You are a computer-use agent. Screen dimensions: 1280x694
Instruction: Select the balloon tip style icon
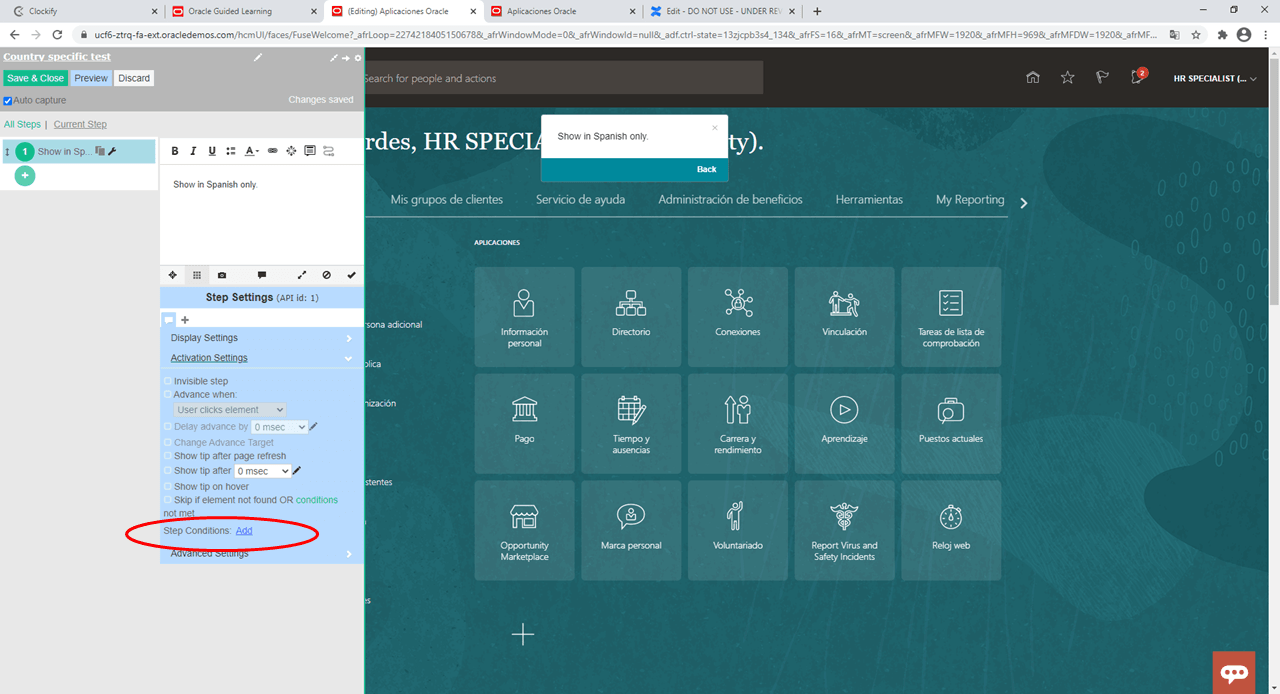pos(261,275)
